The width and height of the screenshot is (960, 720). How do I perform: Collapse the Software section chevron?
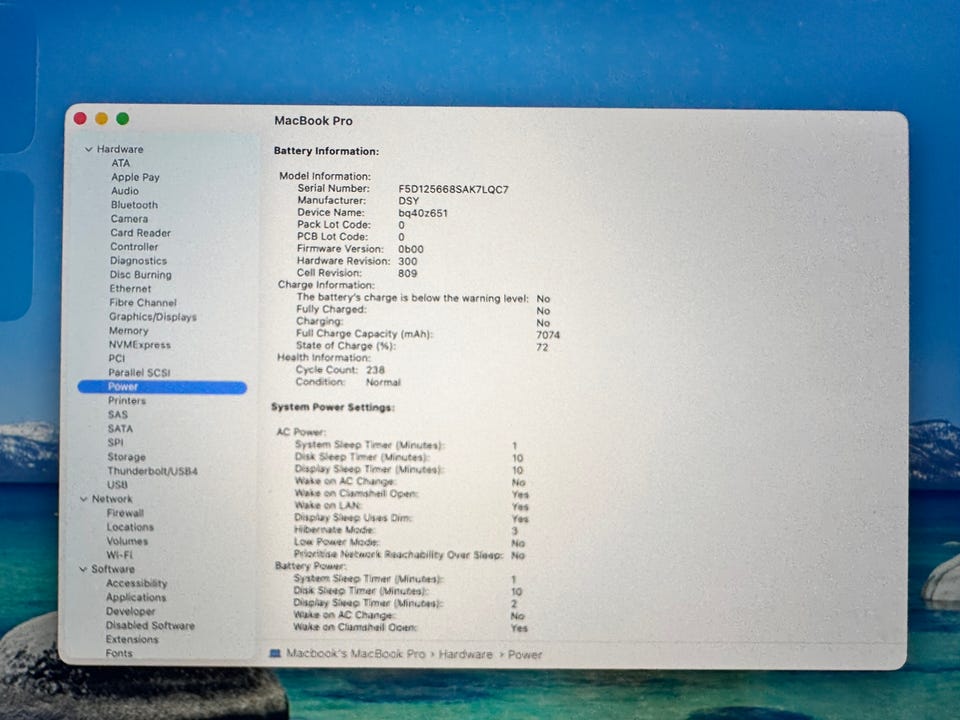(x=83, y=569)
